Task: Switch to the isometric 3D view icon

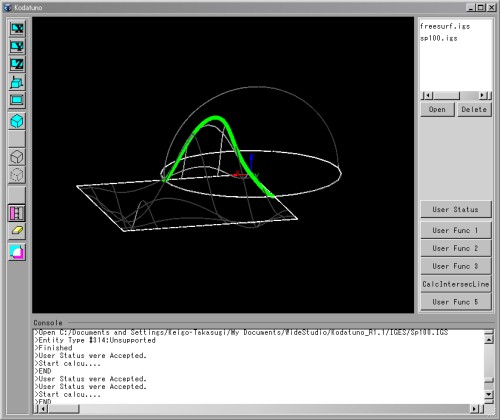Action: coord(17,82)
